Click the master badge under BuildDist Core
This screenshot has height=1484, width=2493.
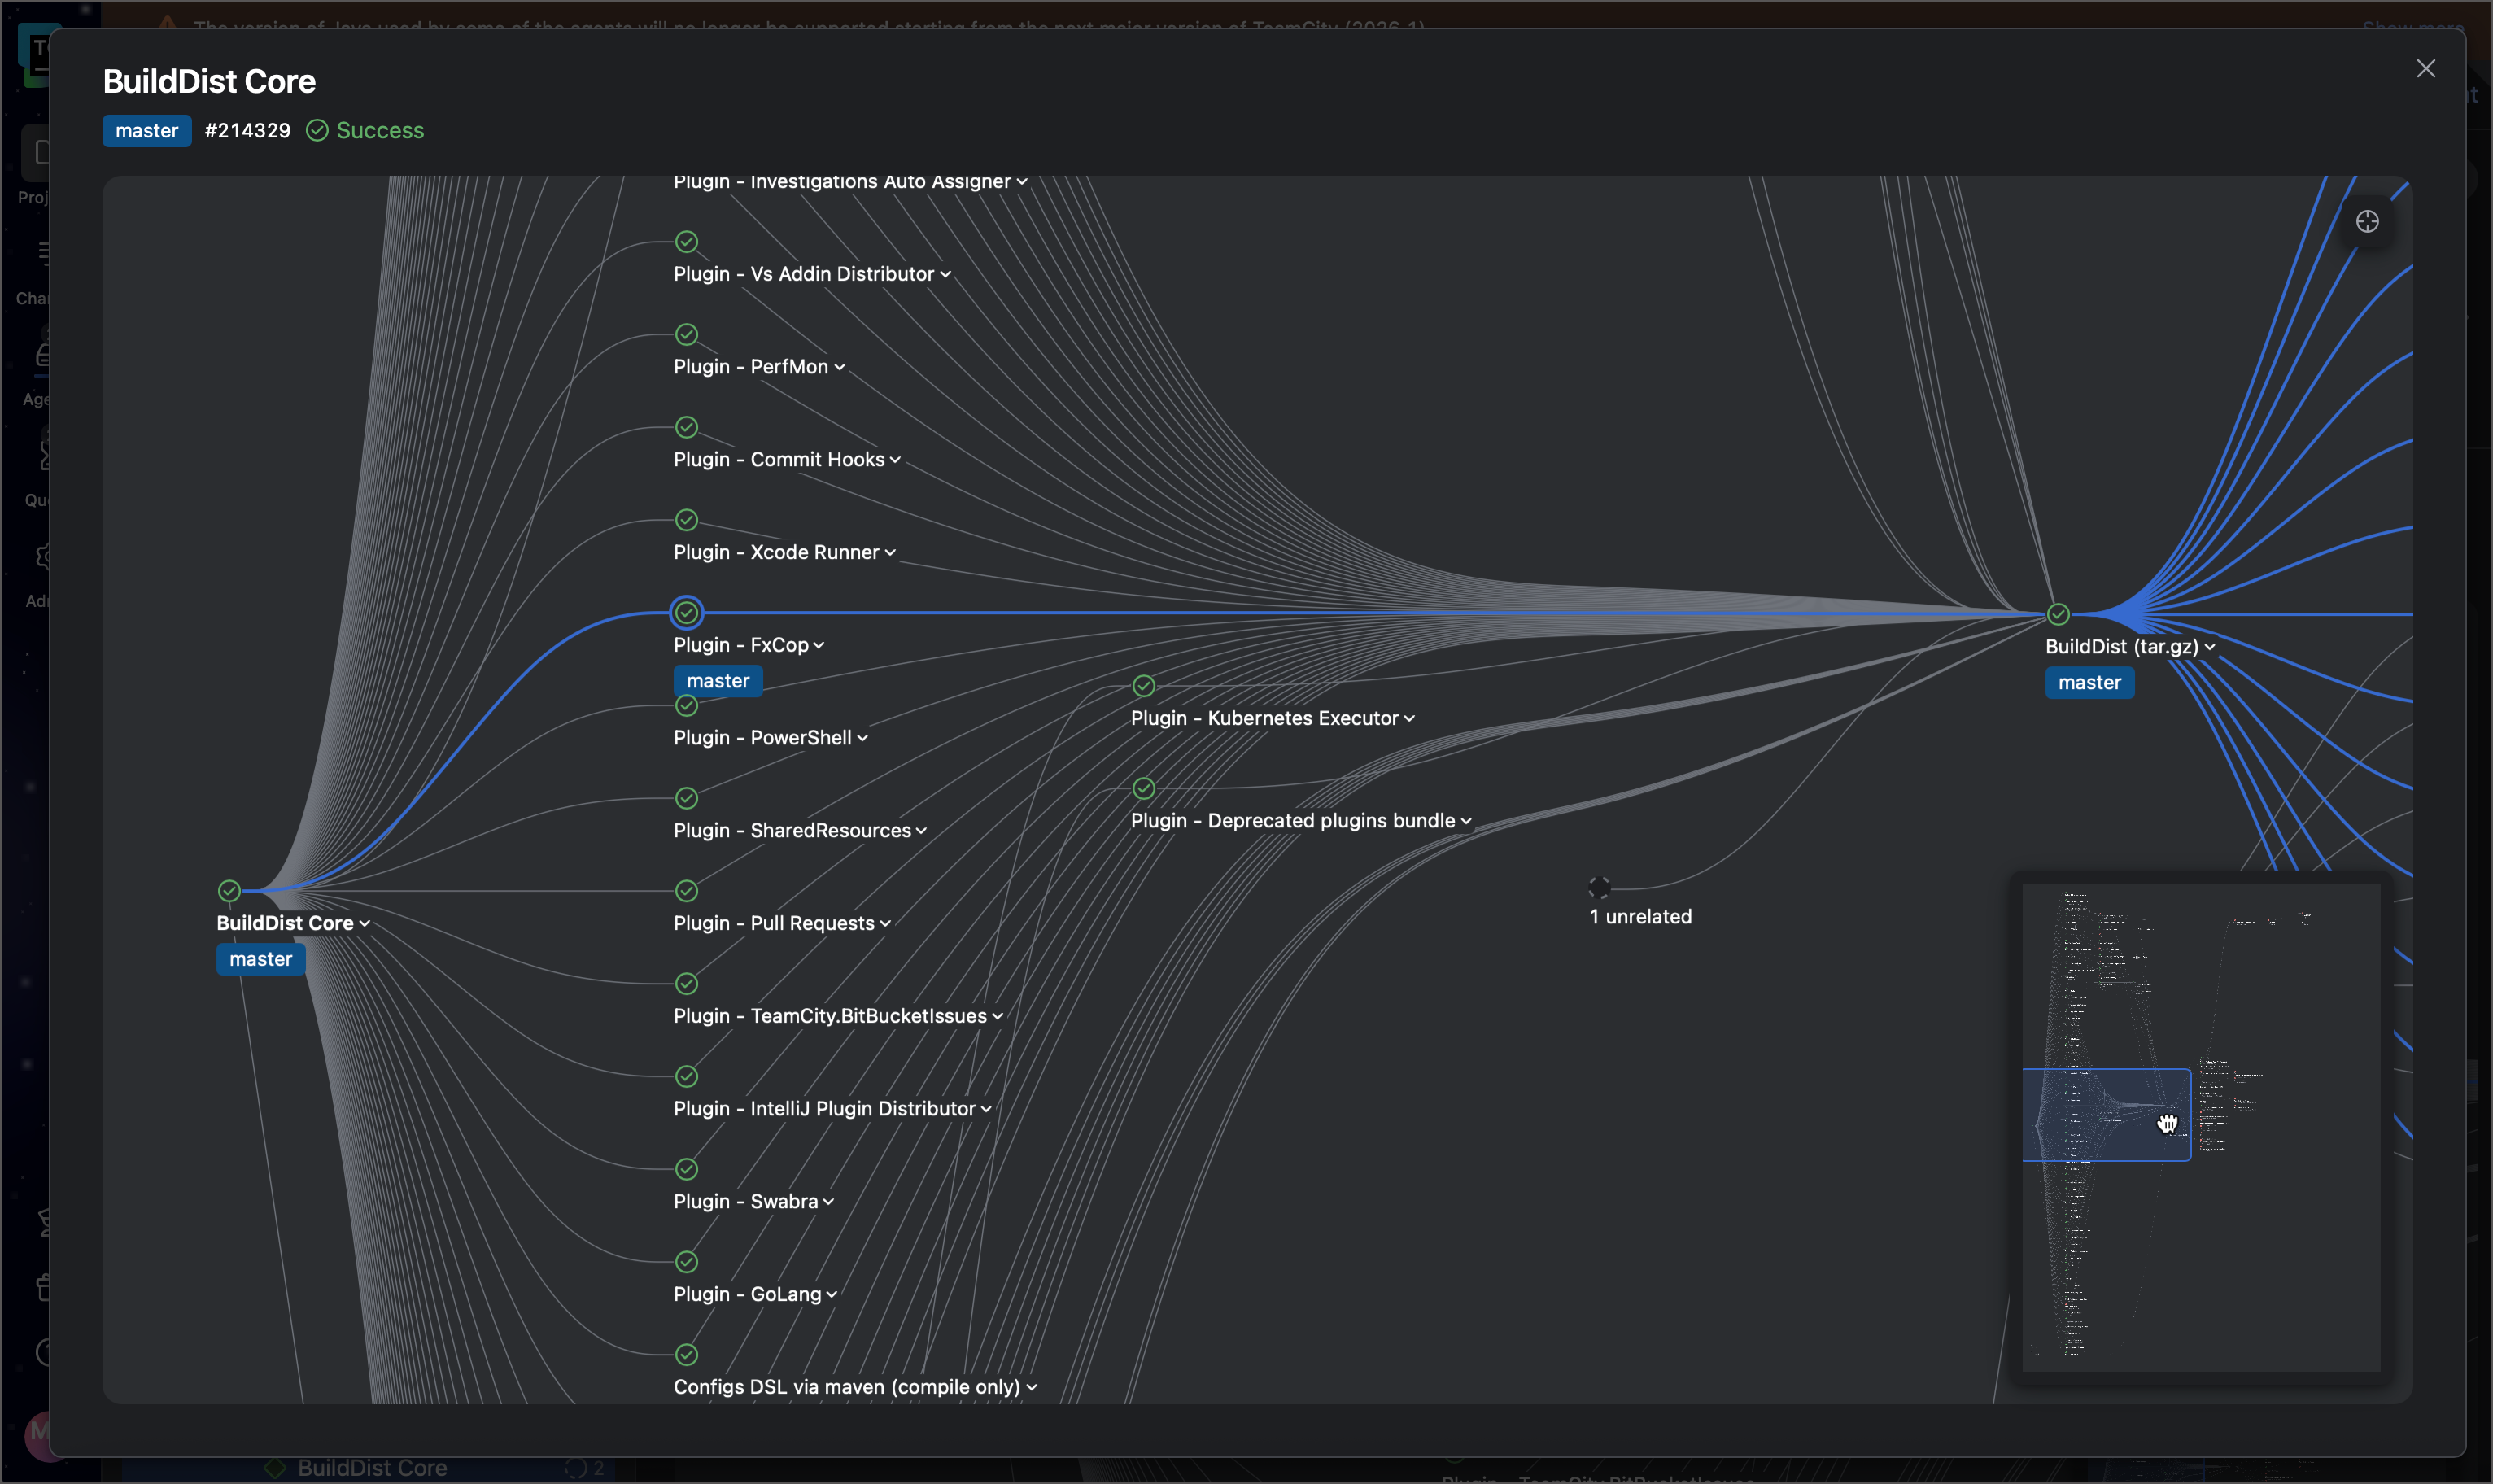point(259,958)
